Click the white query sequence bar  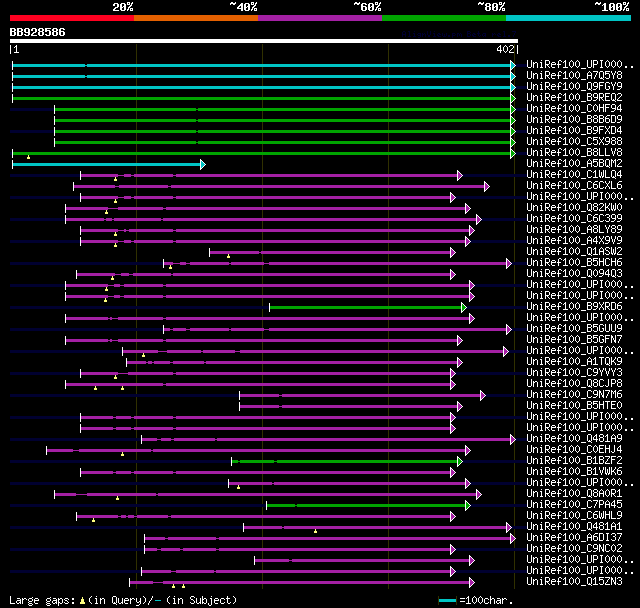click(x=264, y=41)
